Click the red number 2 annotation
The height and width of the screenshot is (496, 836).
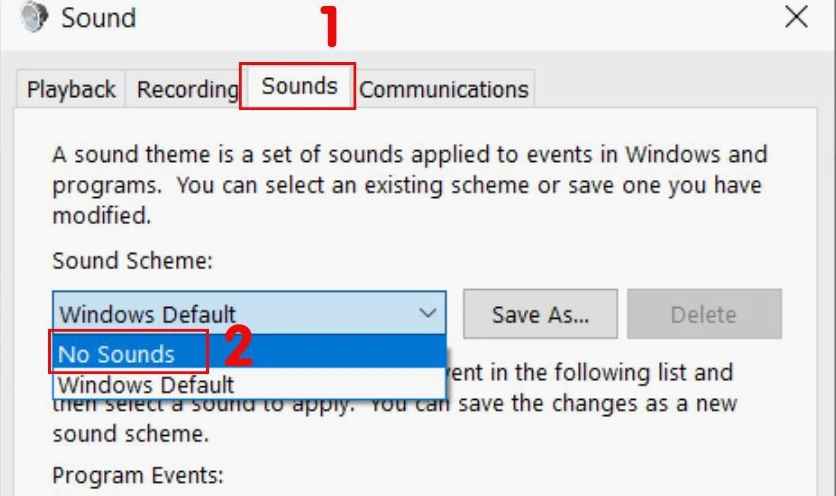[x=239, y=345]
